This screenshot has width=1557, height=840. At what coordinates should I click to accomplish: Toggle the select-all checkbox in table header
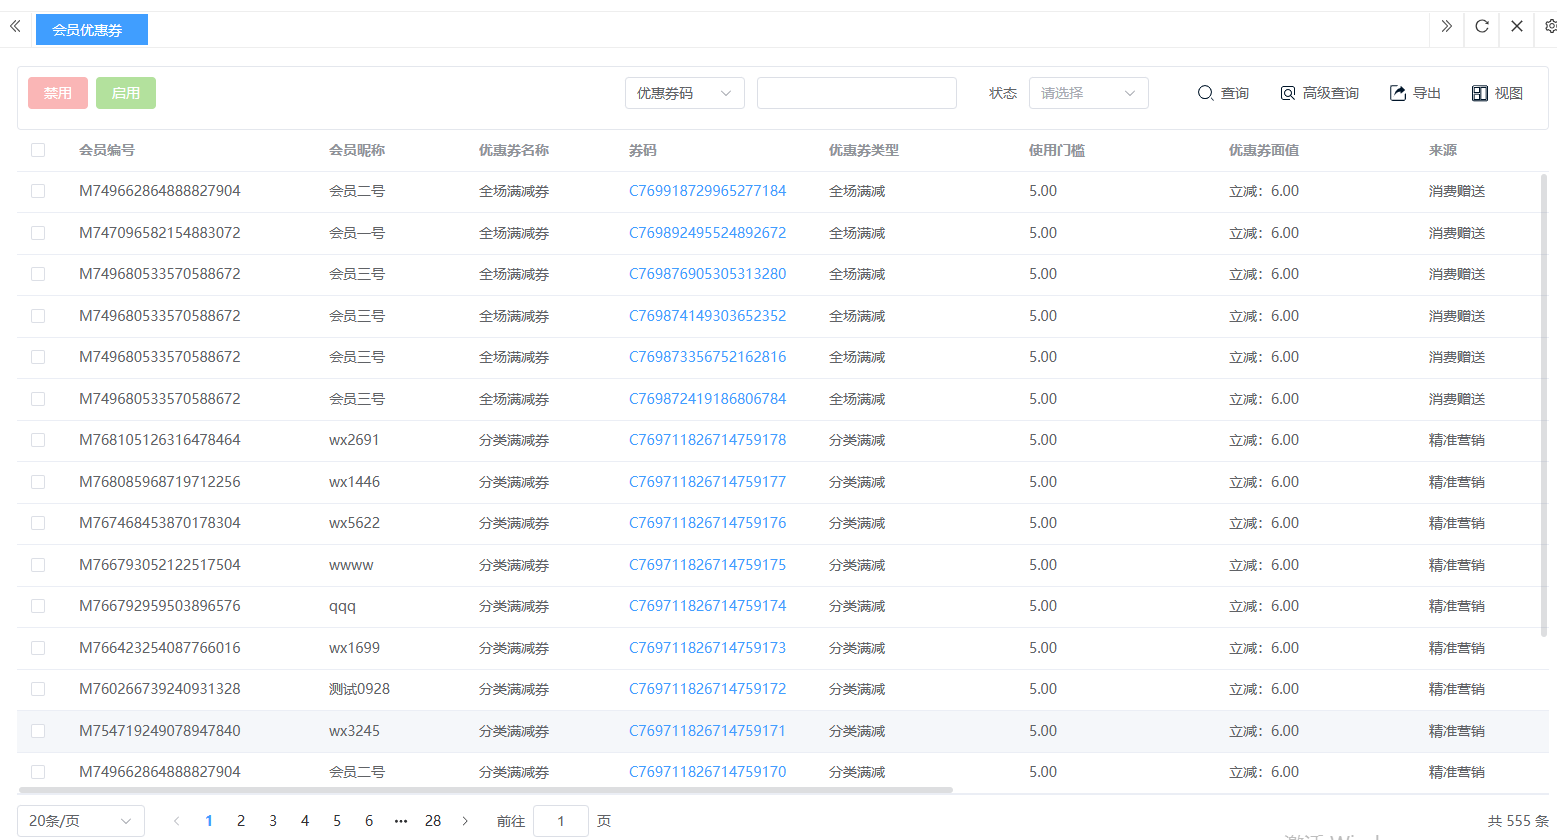click(x=38, y=150)
